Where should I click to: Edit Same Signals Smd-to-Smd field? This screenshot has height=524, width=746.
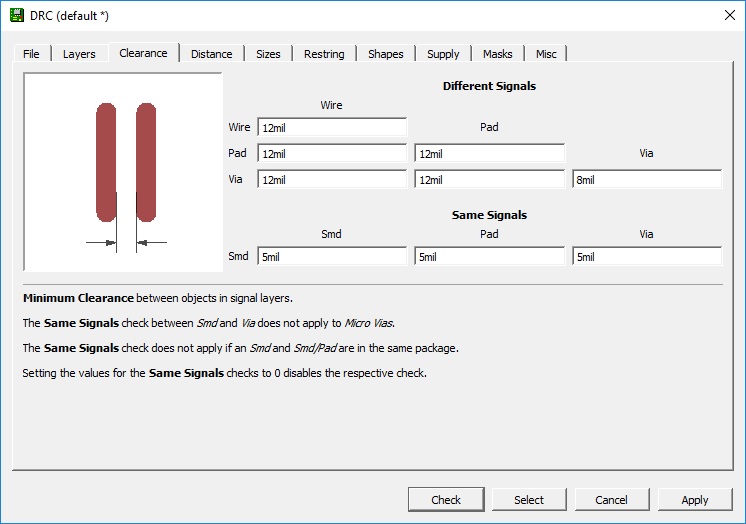pos(332,257)
